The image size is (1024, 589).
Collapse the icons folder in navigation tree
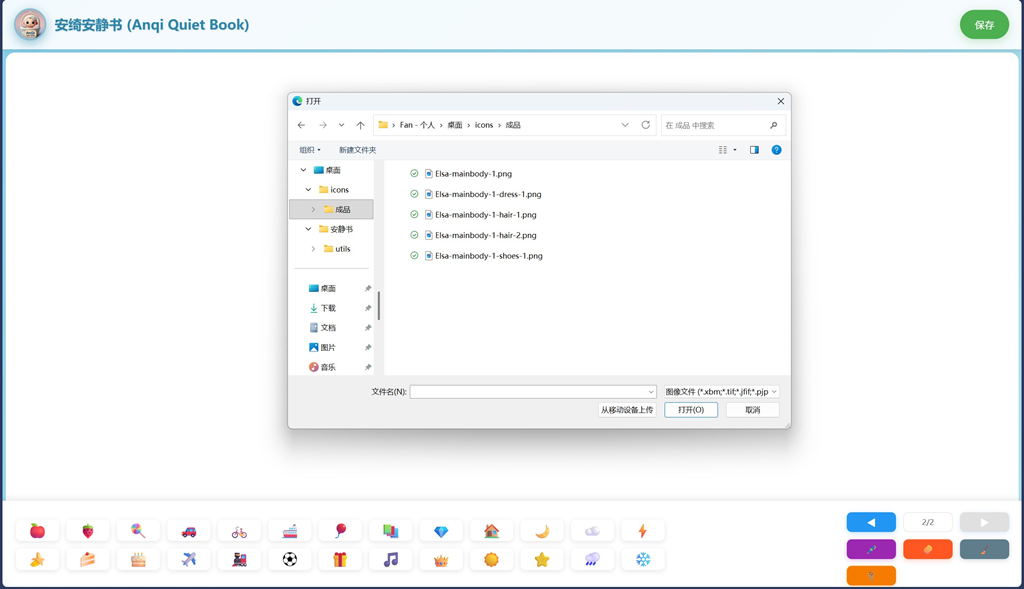point(308,189)
